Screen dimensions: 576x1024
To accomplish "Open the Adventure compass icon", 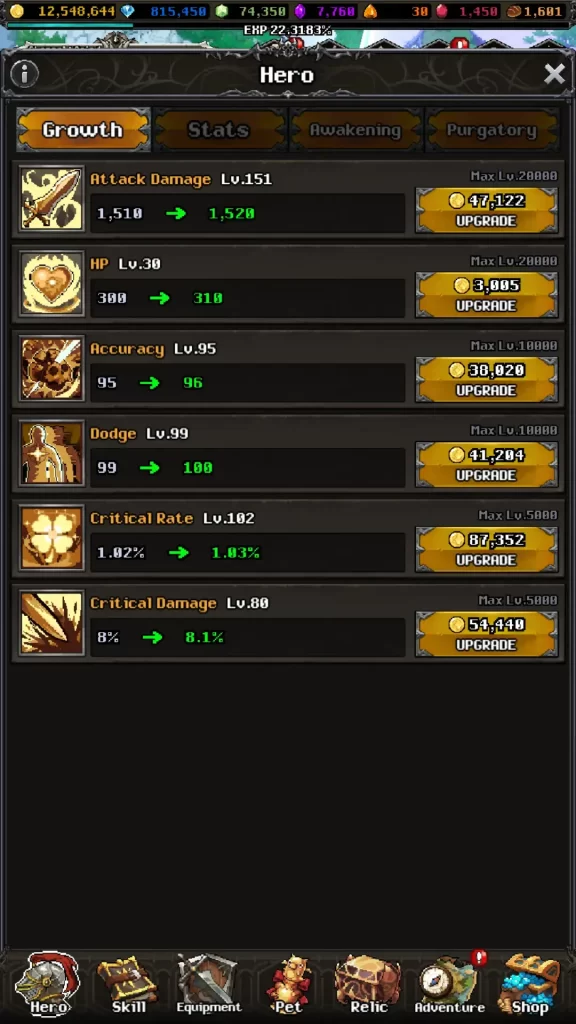I will (x=449, y=984).
